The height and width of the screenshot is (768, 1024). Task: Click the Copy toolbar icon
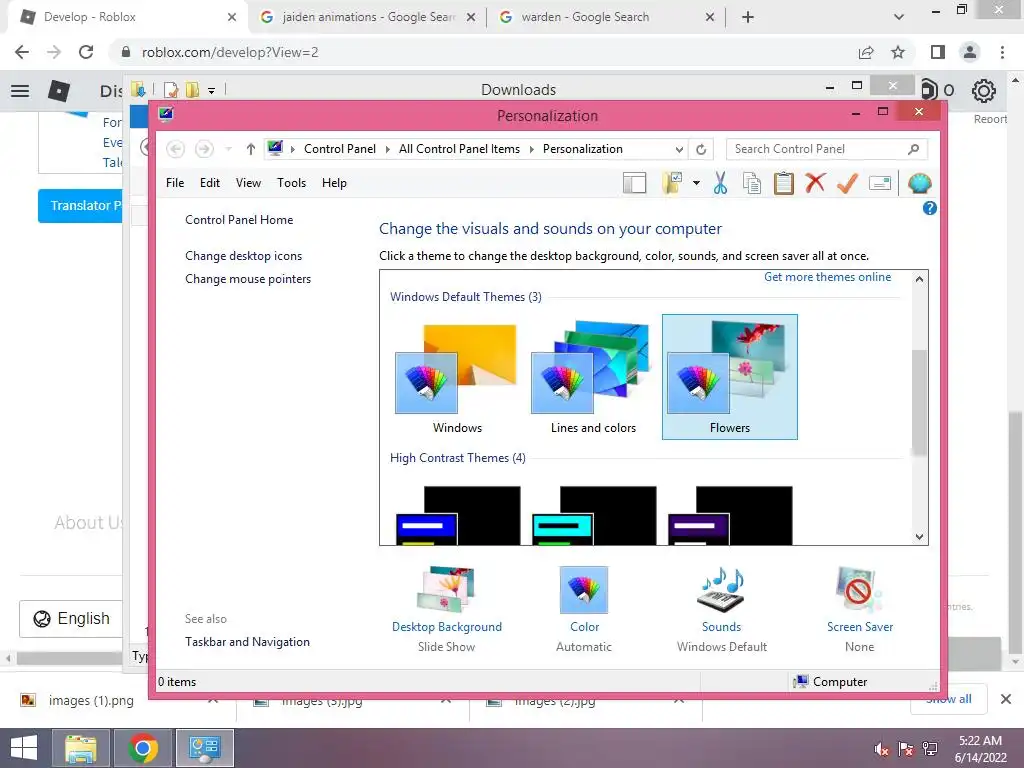pyautogui.click(x=752, y=184)
